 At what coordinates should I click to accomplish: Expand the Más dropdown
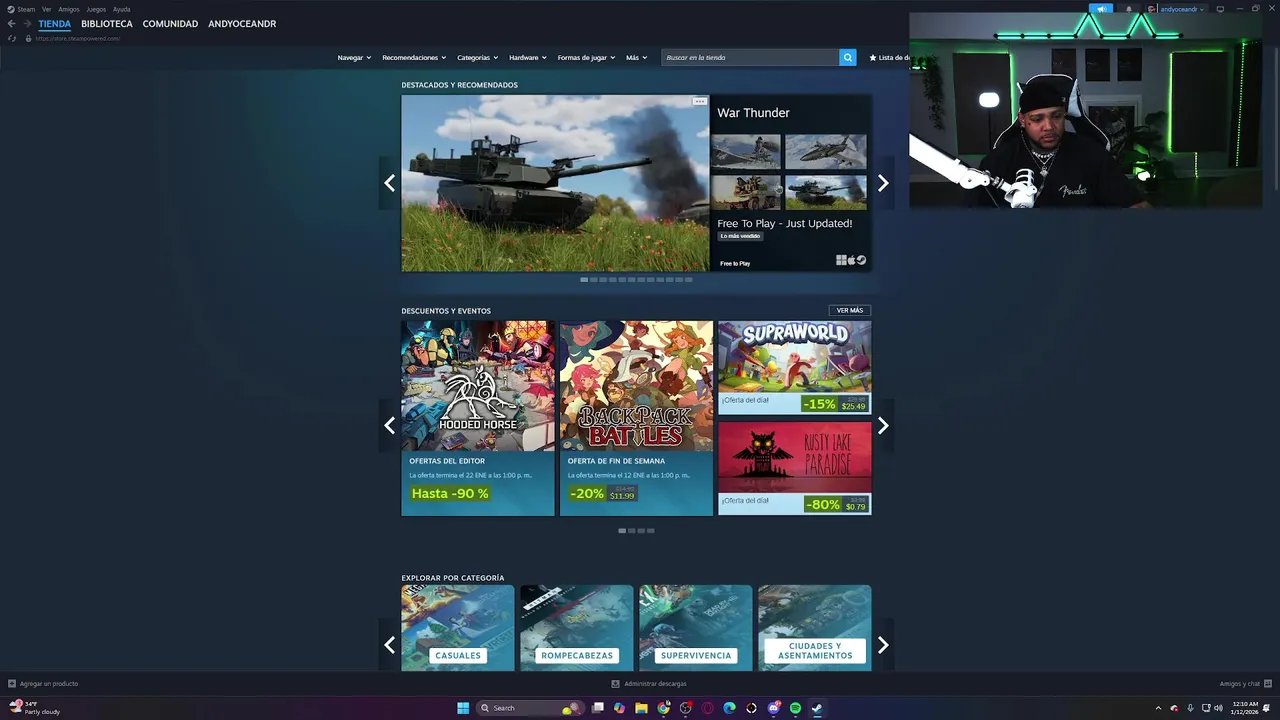(x=637, y=57)
